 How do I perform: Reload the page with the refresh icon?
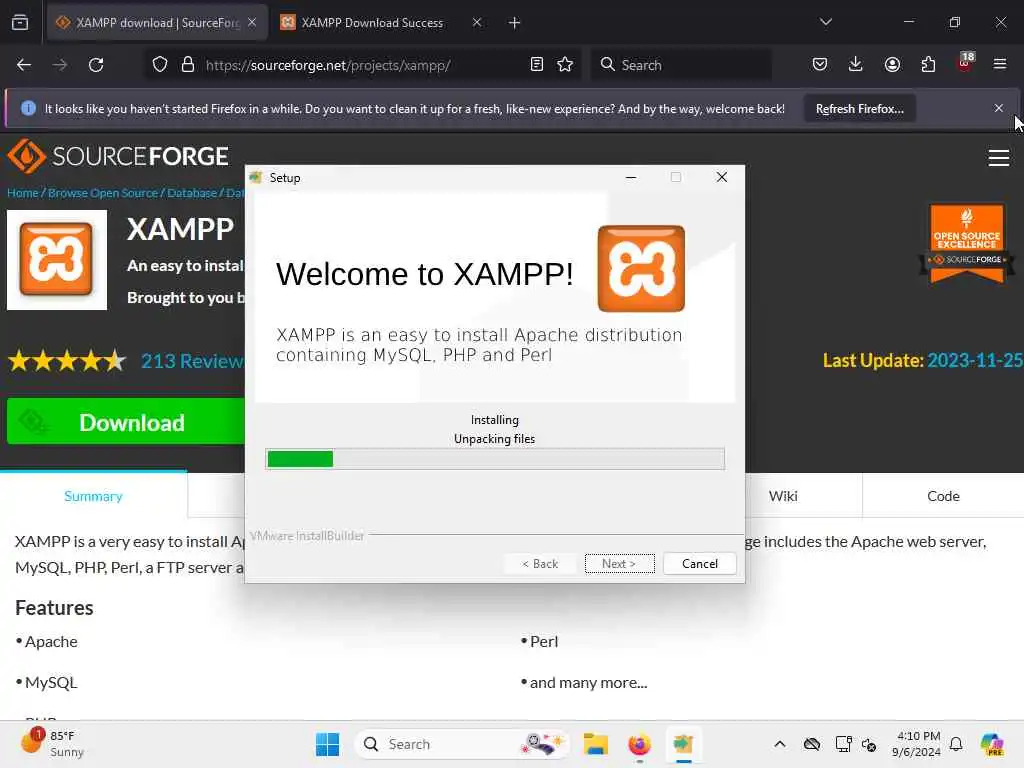pos(96,65)
